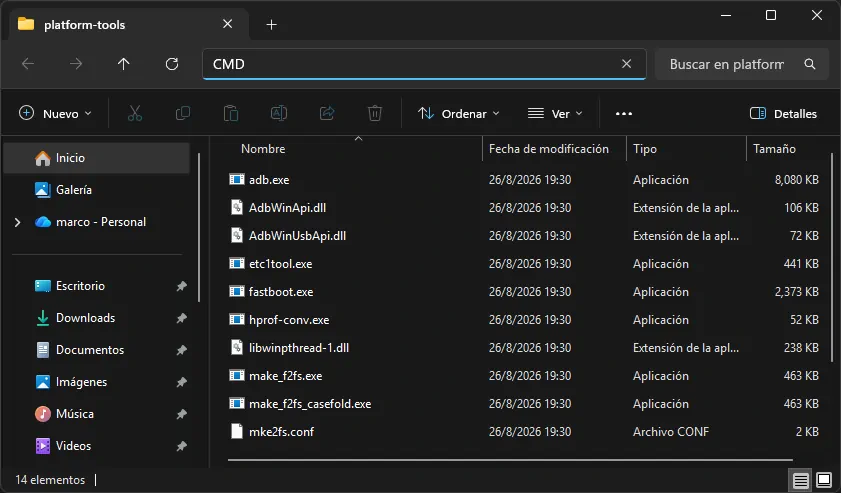Screen dimensions: 841x493
Task: Open the Ordenar dropdown
Action: pos(459,113)
